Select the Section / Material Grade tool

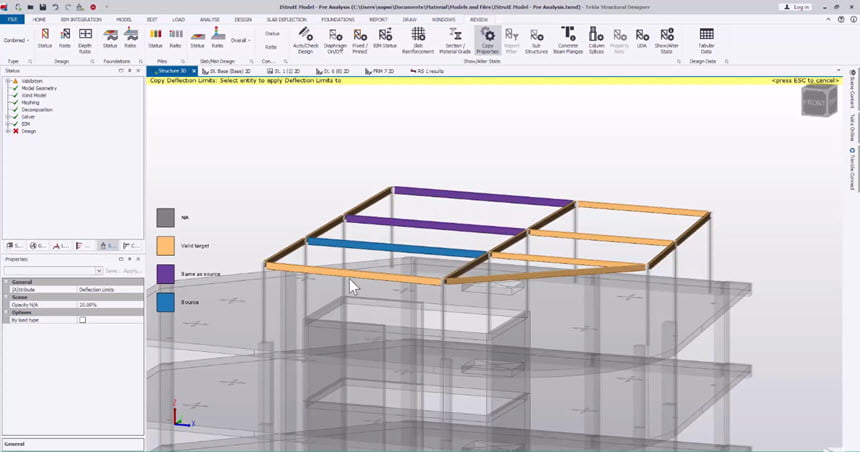pyautogui.click(x=455, y=41)
